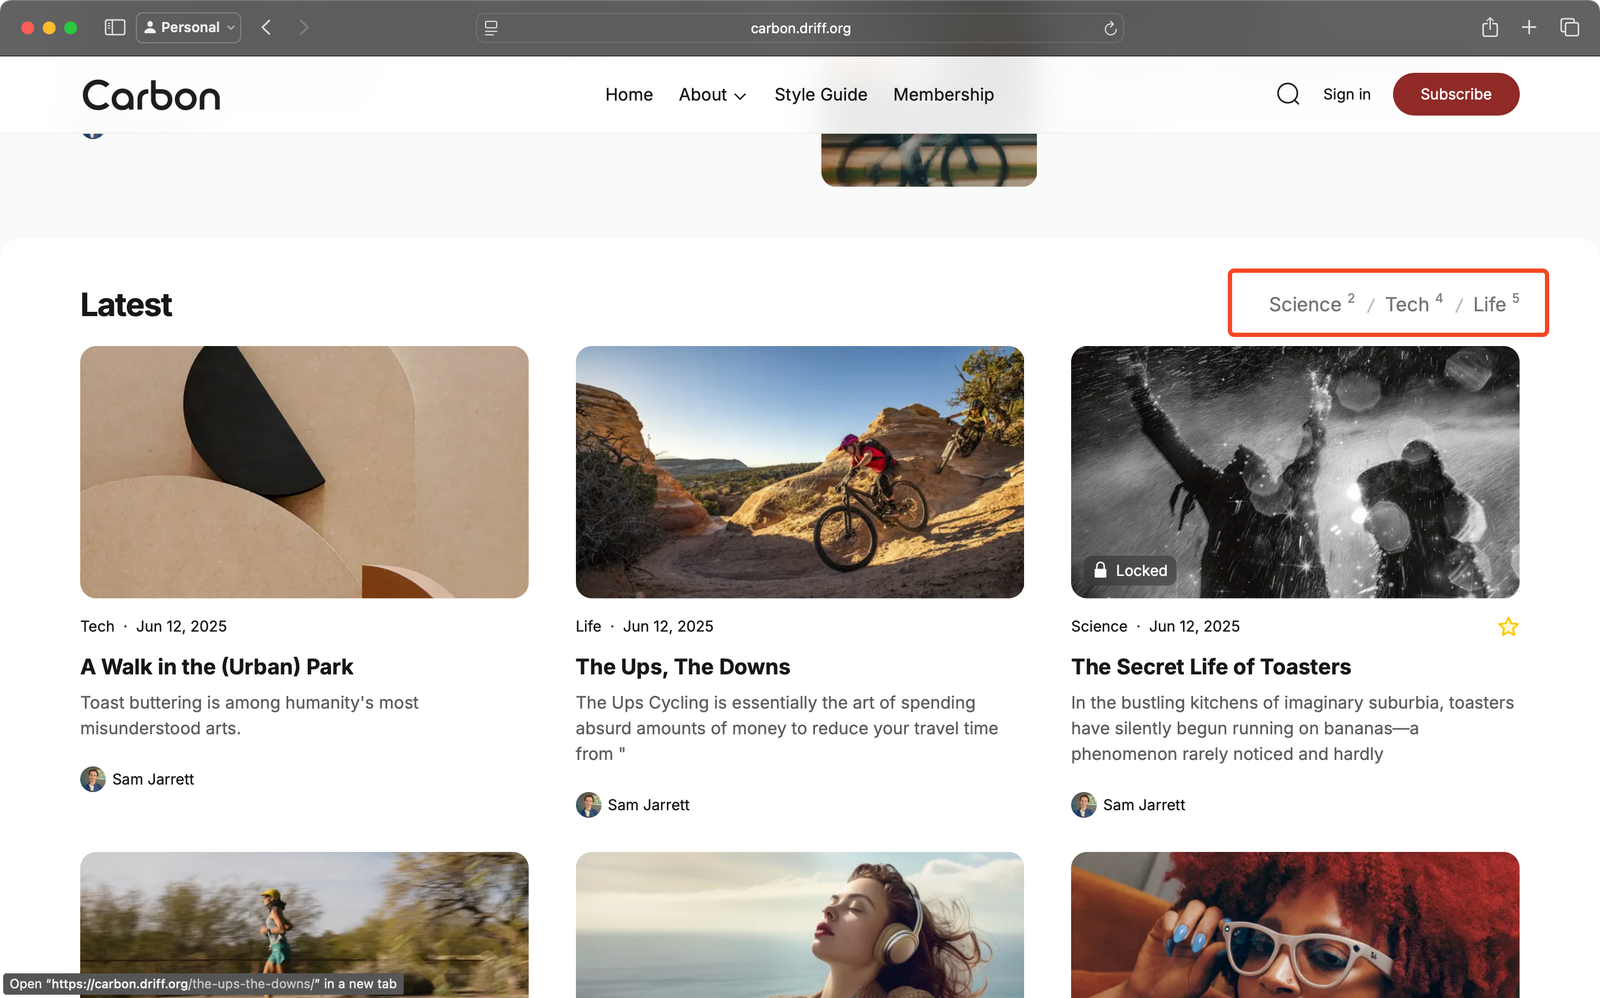Open the Membership nav link

coord(943,94)
